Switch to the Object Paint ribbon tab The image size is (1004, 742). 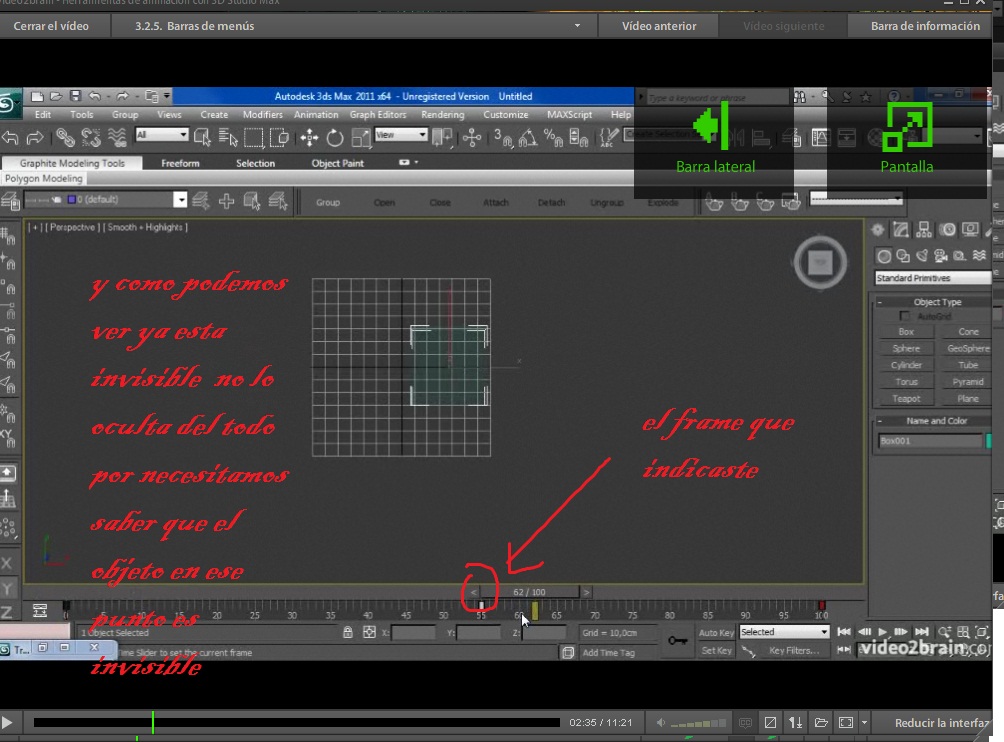(337, 163)
